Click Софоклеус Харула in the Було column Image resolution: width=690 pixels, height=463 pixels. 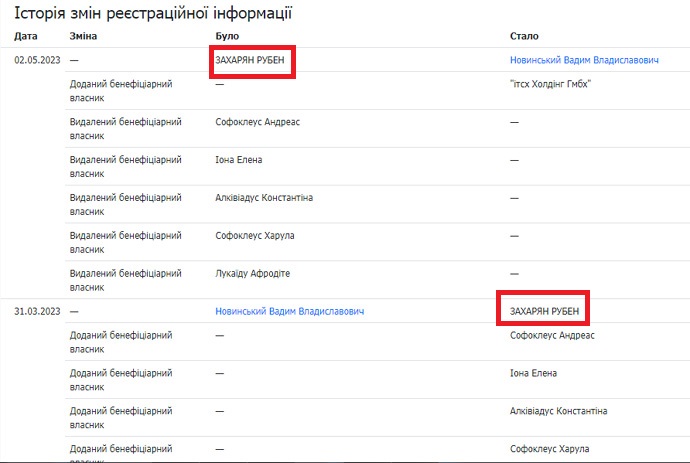tap(255, 236)
